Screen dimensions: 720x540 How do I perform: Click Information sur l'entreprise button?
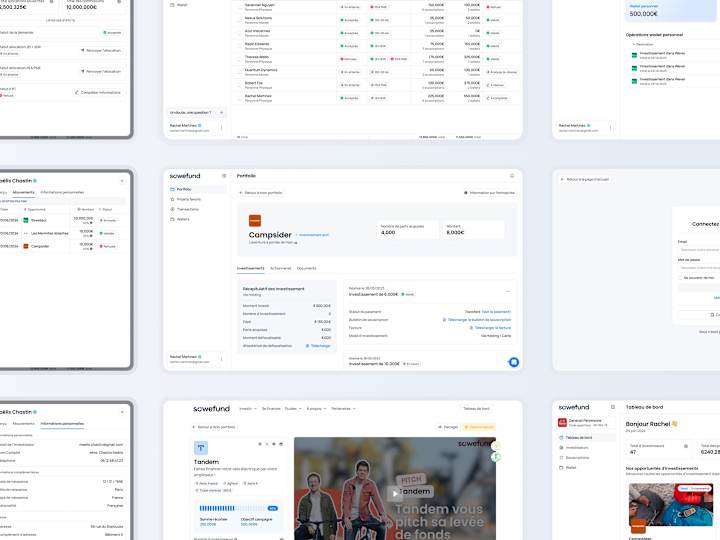(489, 193)
